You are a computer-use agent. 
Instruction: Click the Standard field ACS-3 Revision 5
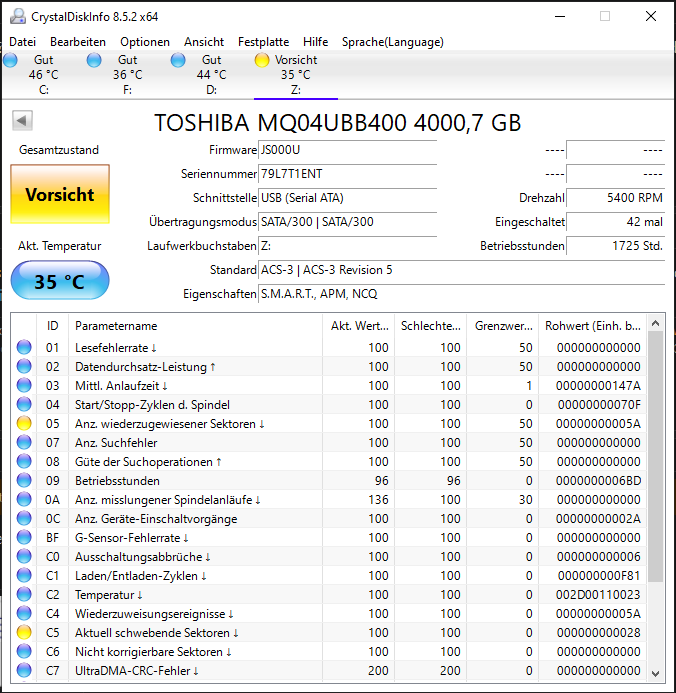(461, 270)
